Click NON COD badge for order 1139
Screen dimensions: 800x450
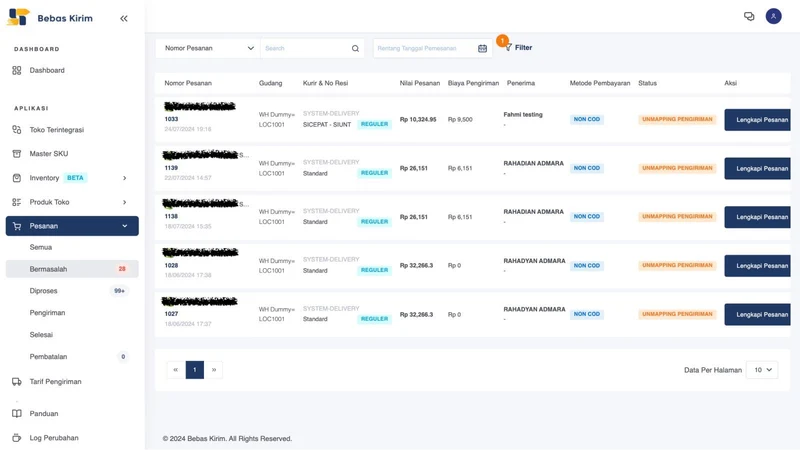pyautogui.click(x=587, y=168)
